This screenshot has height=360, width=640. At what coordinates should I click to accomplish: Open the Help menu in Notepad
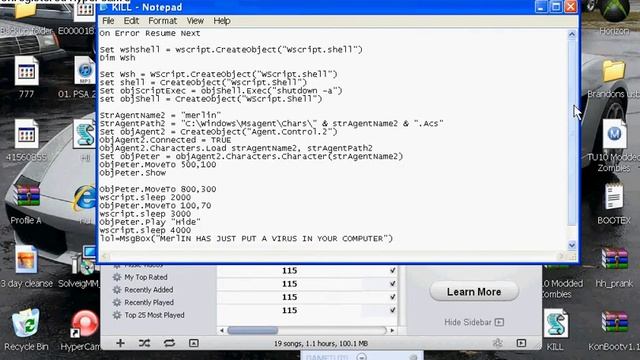tap(222, 21)
